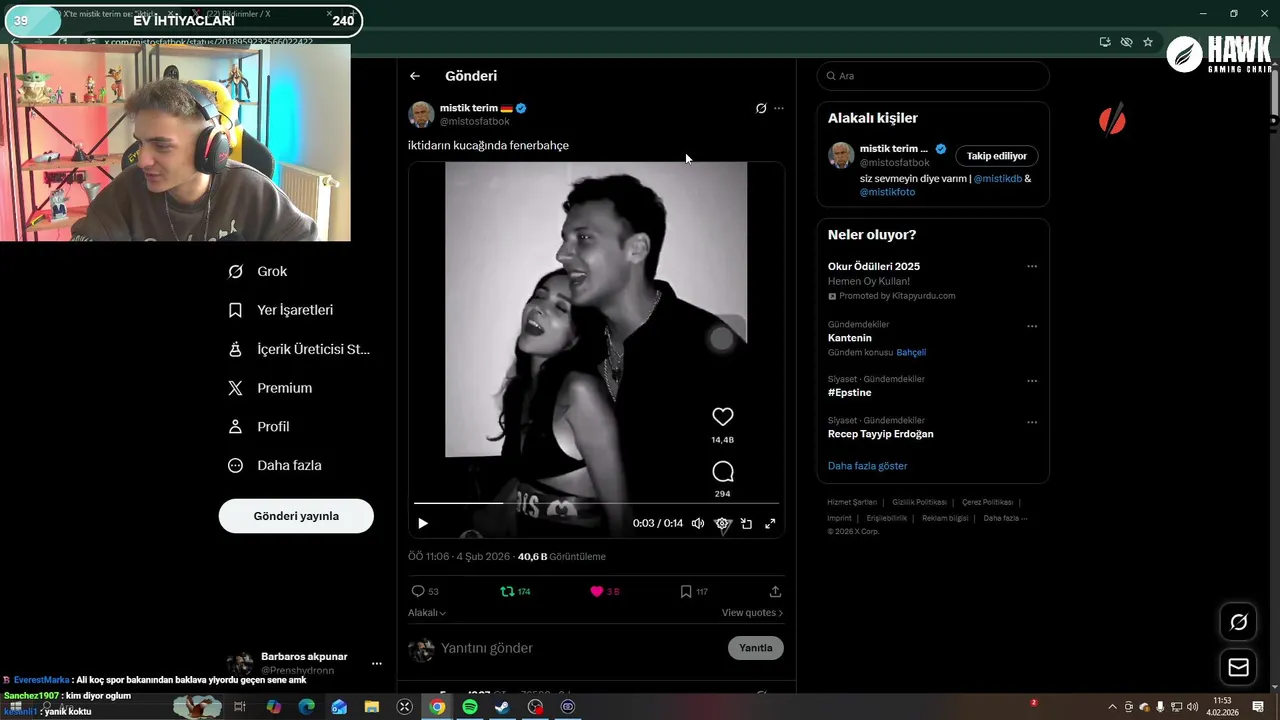The height and width of the screenshot is (720, 1280).
Task: Seek on the video progress bar
Action: (596, 503)
